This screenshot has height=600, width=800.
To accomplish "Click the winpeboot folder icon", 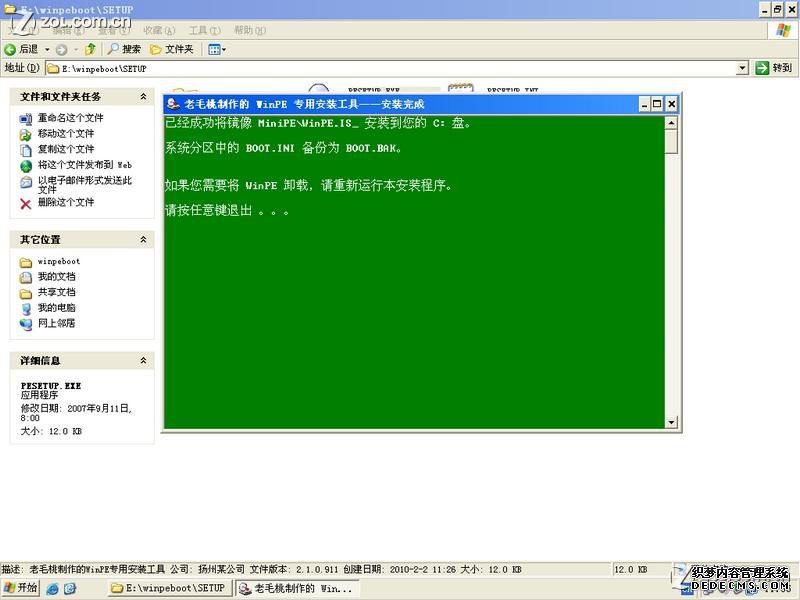I will pyautogui.click(x=26, y=263).
